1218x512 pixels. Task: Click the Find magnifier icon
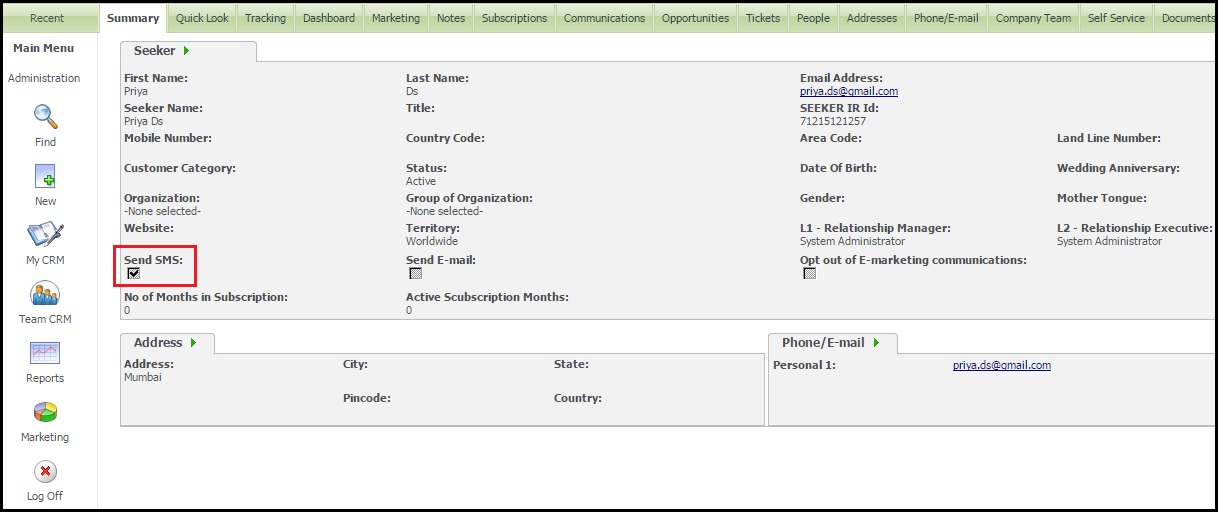46,117
